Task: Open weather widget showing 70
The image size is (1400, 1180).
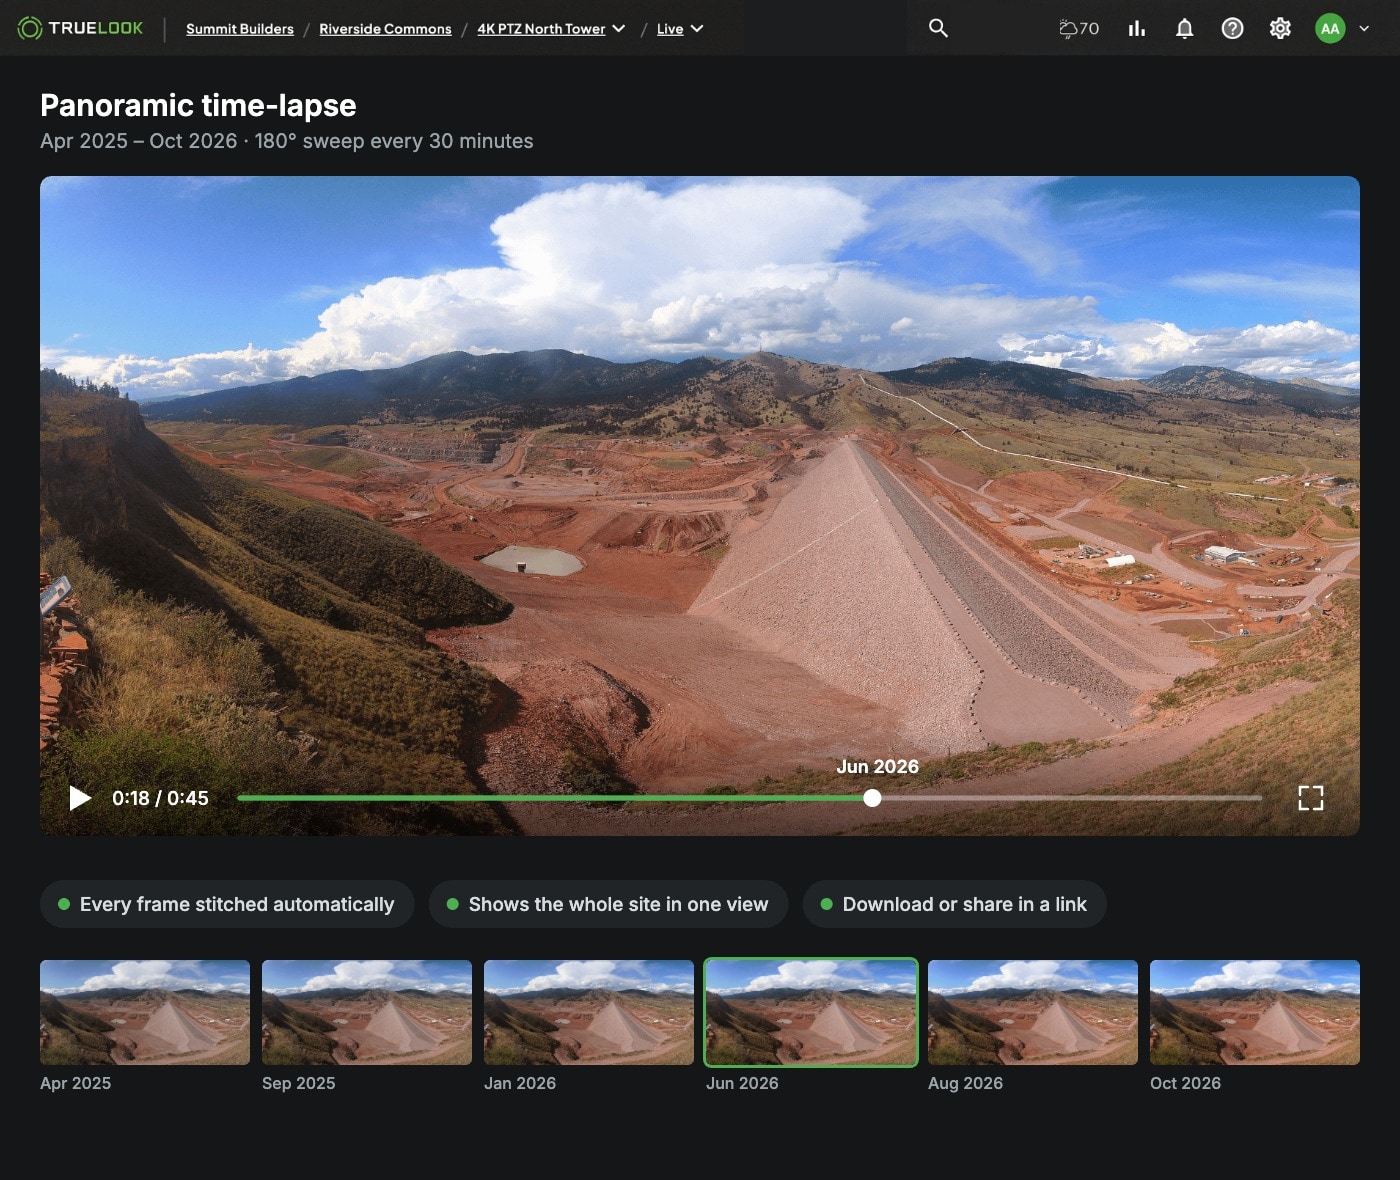Action: point(1079,28)
